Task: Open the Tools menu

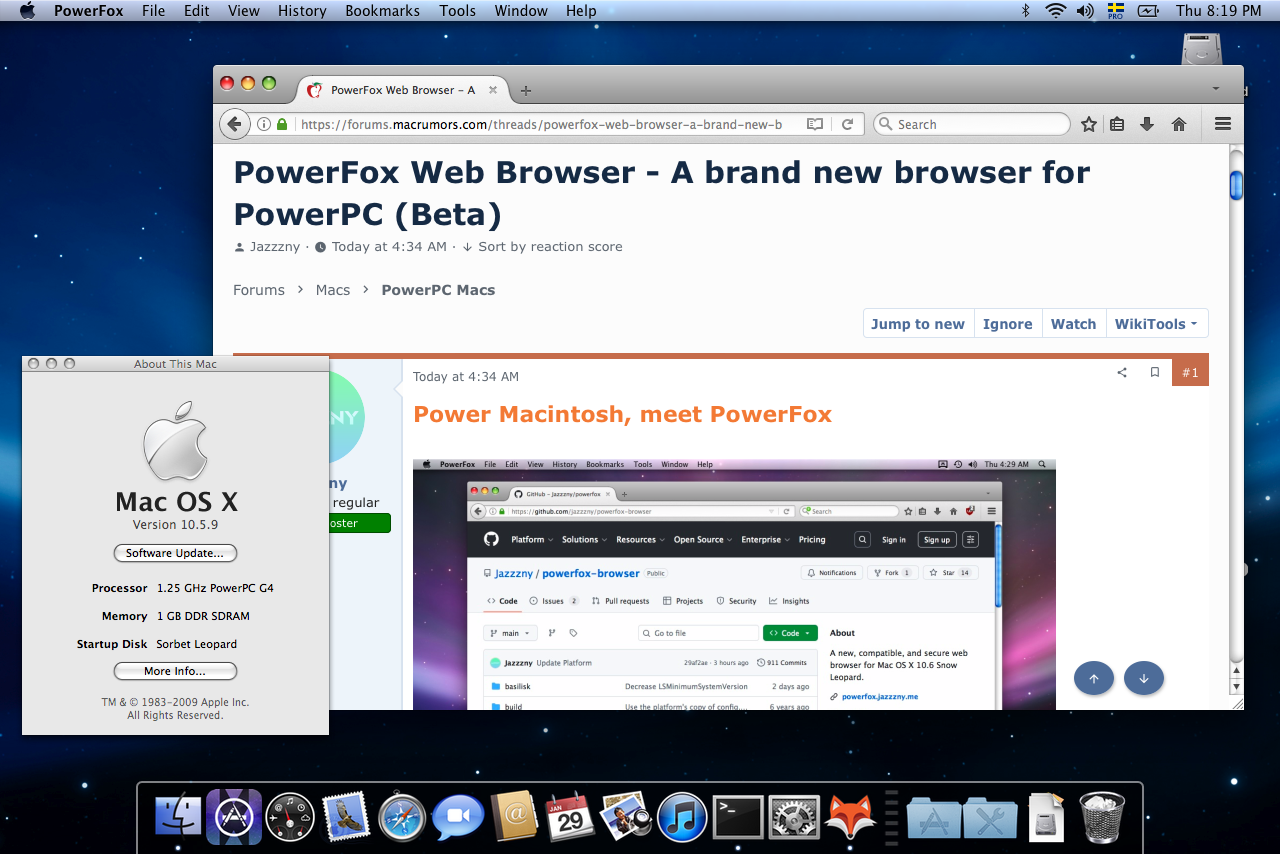Action: tap(457, 11)
